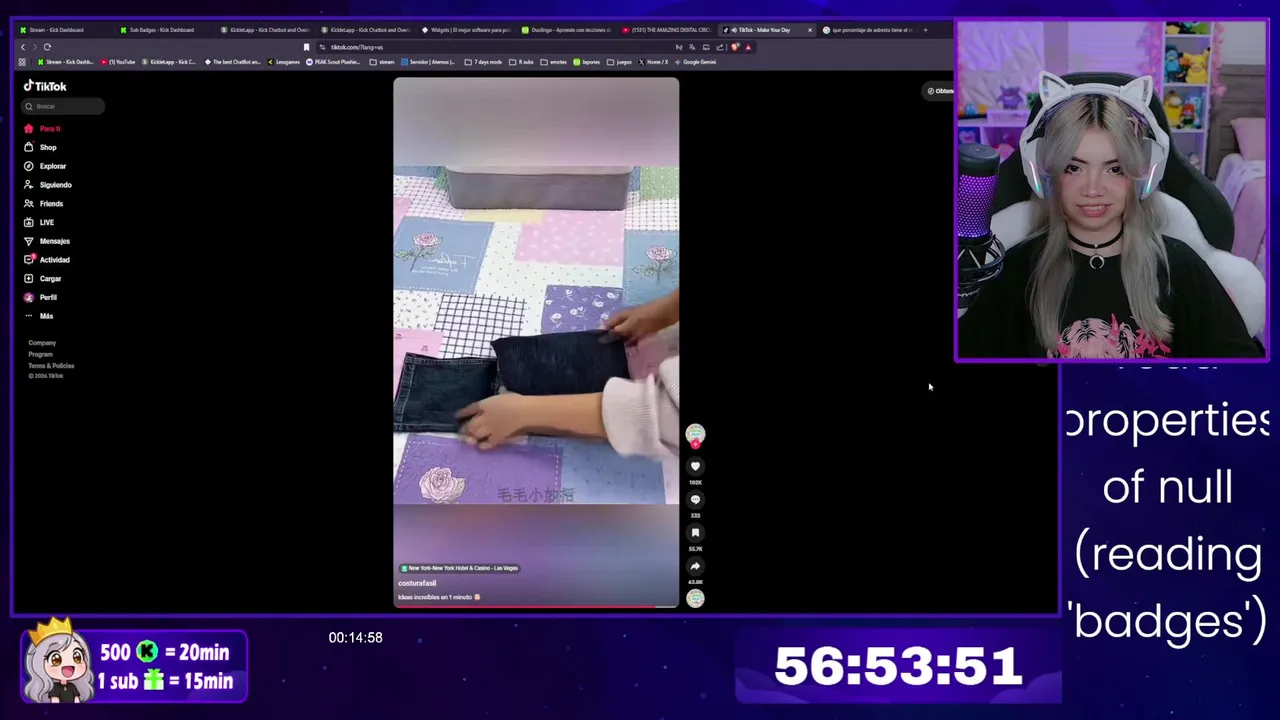Open the Program footer link
Image resolution: width=1280 pixels, height=720 pixels.
(x=40, y=354)
